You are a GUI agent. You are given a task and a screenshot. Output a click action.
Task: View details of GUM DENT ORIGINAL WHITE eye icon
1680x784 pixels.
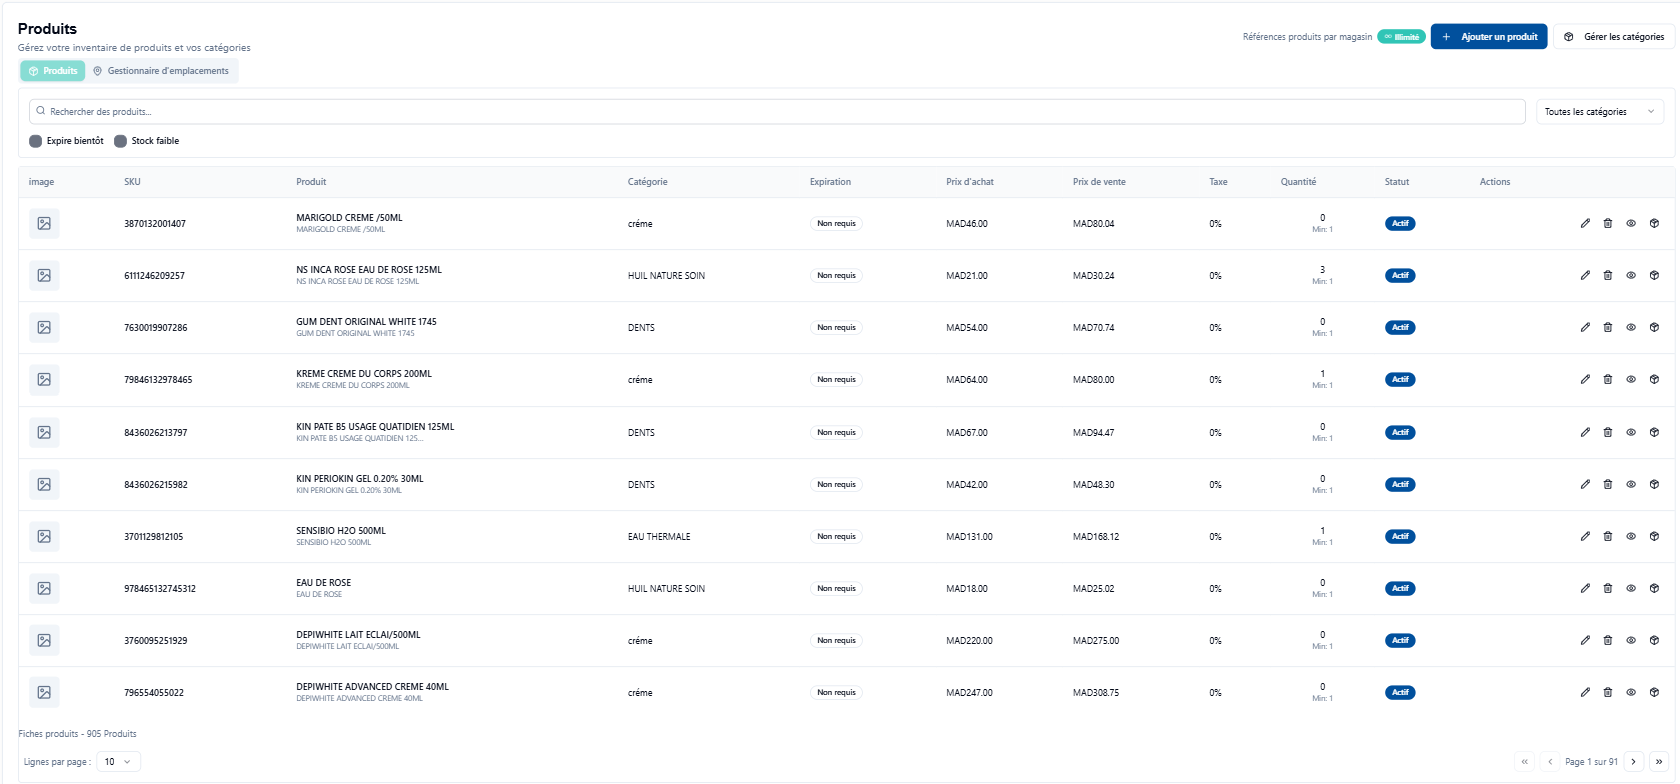coord(1631,328)
